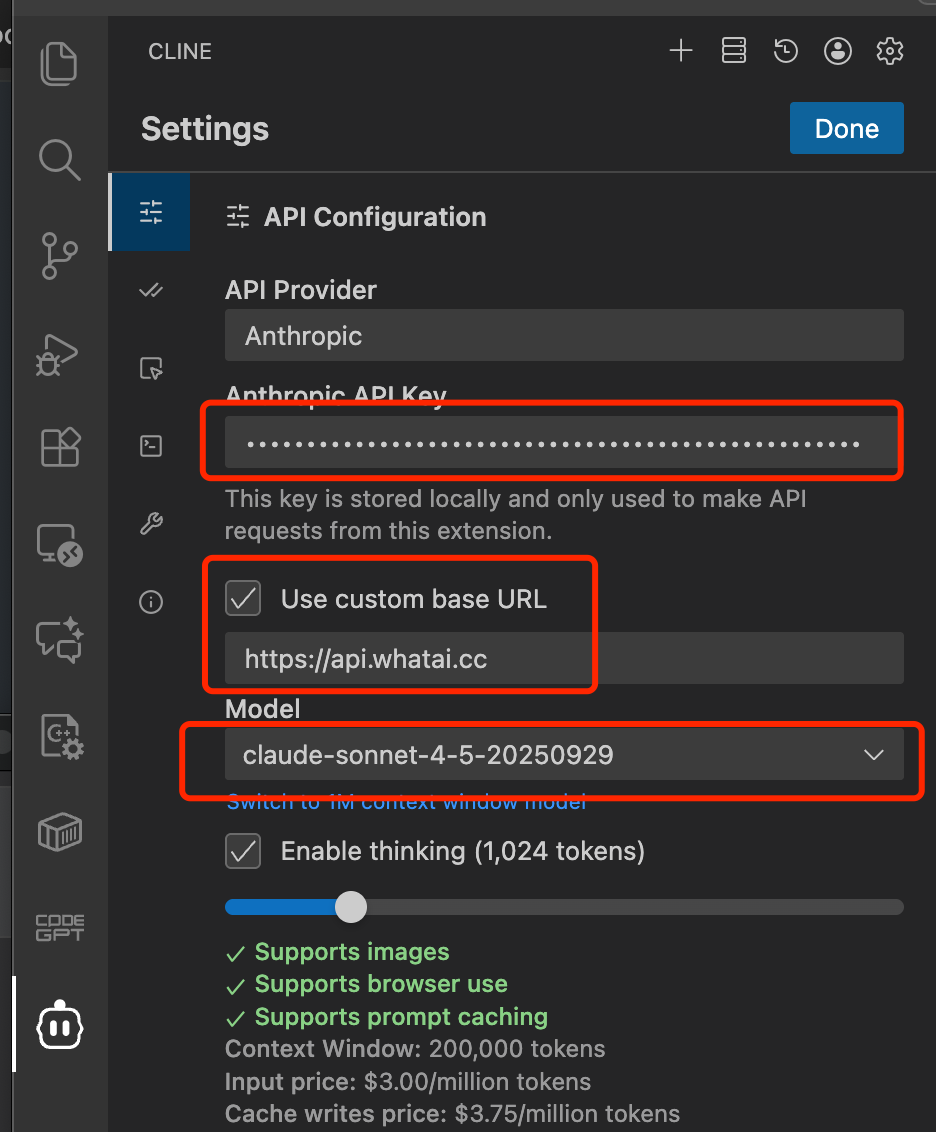The image size is (936, 1132).
Task: Uncheck Use custom base URL
Action: pyautogui.click(x=243, y=598)
